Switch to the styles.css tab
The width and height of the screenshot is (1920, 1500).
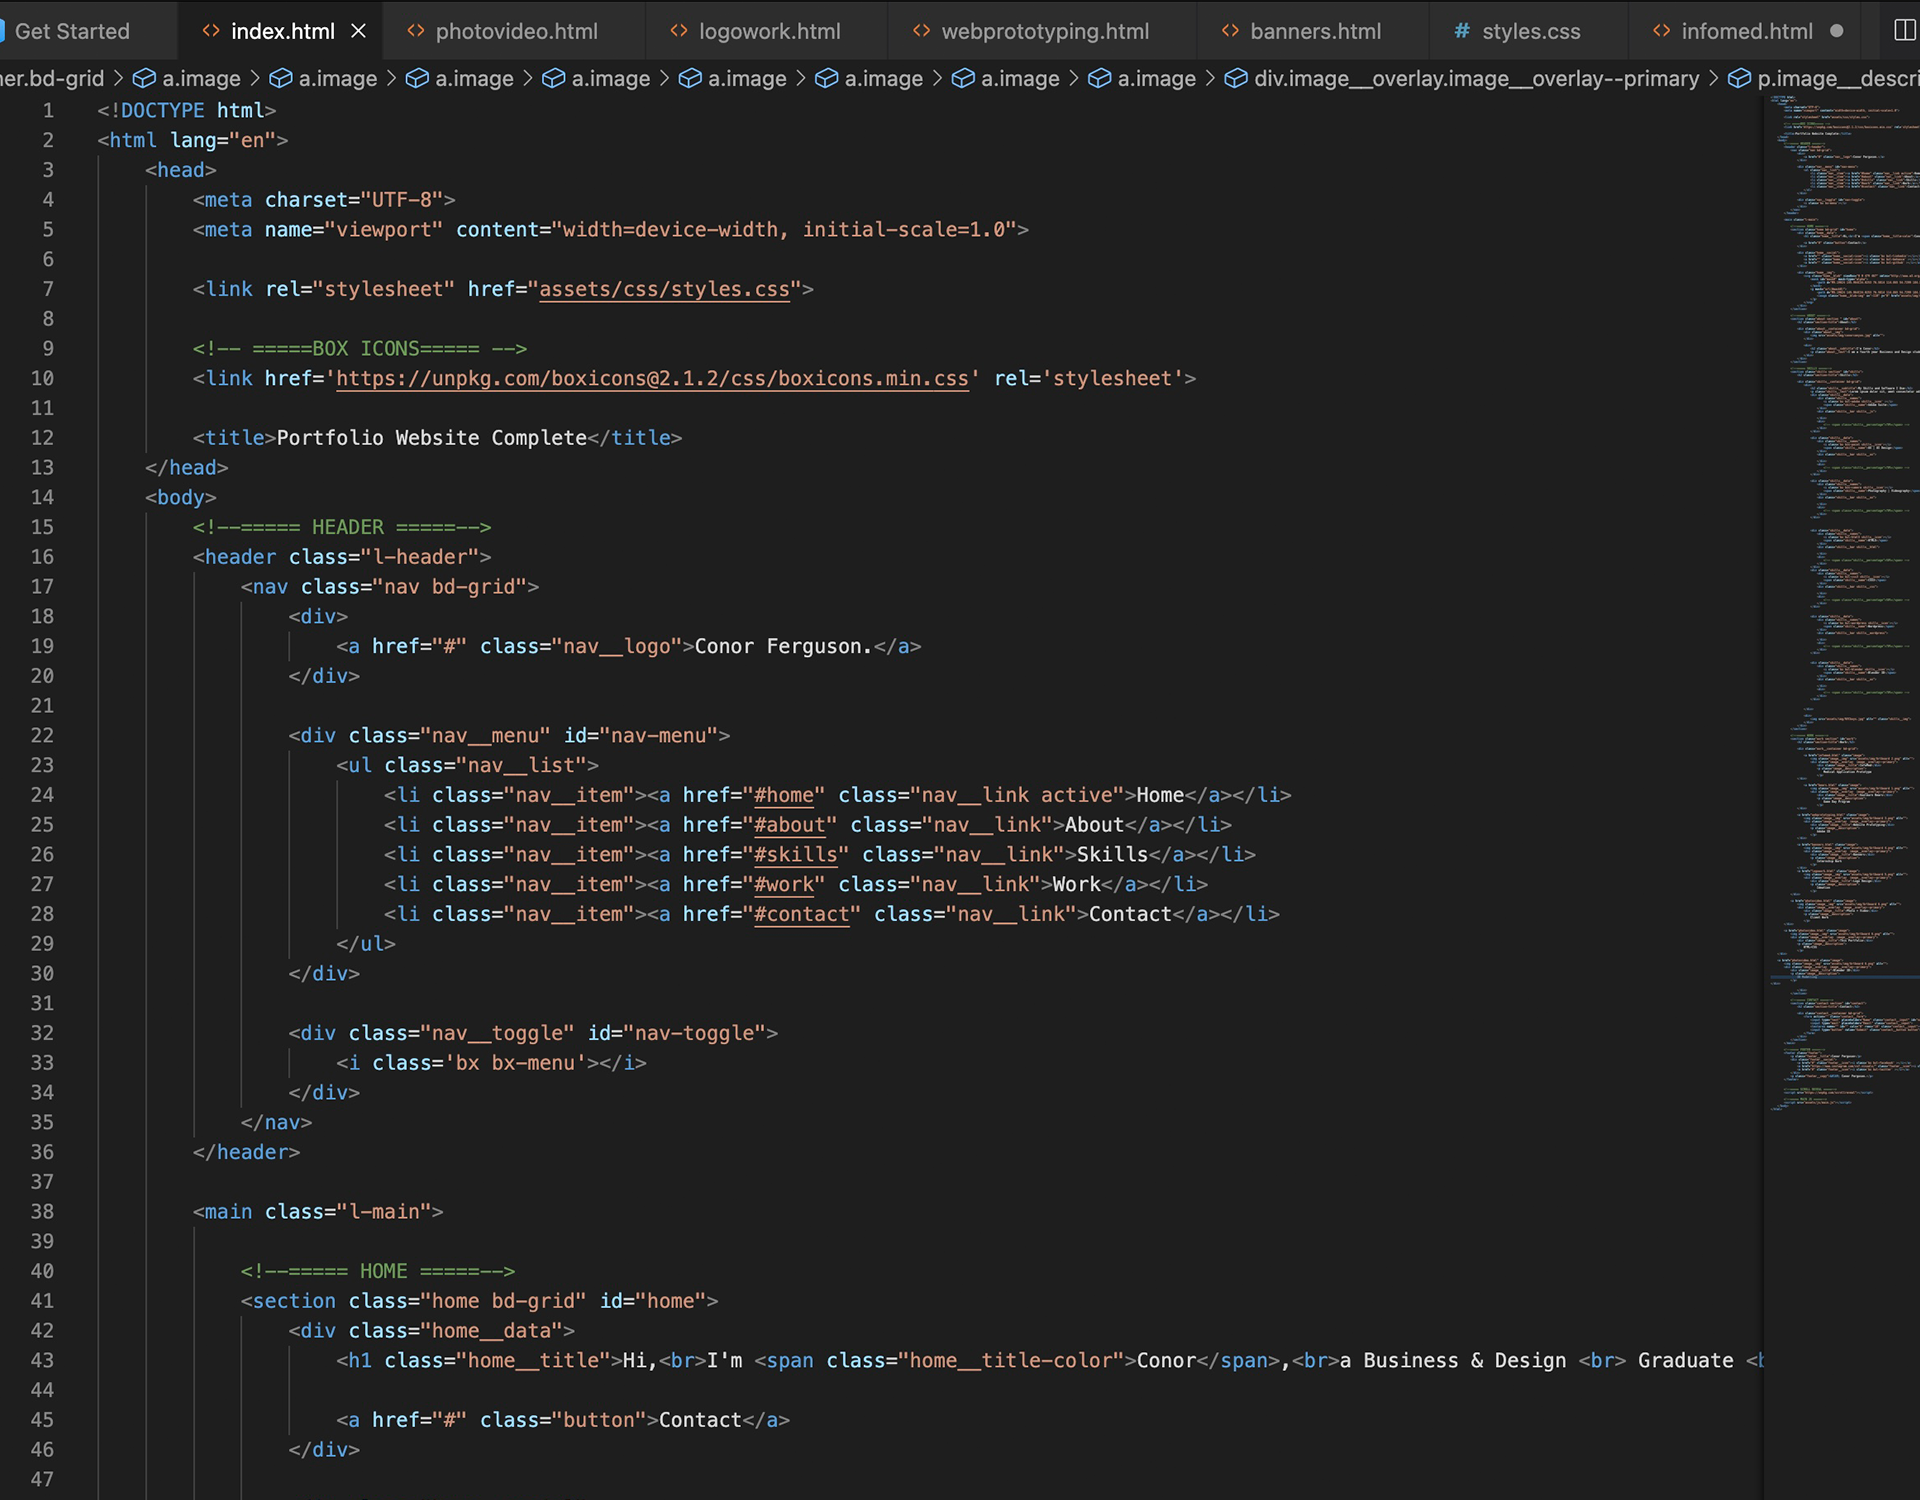click(1530, 31)
